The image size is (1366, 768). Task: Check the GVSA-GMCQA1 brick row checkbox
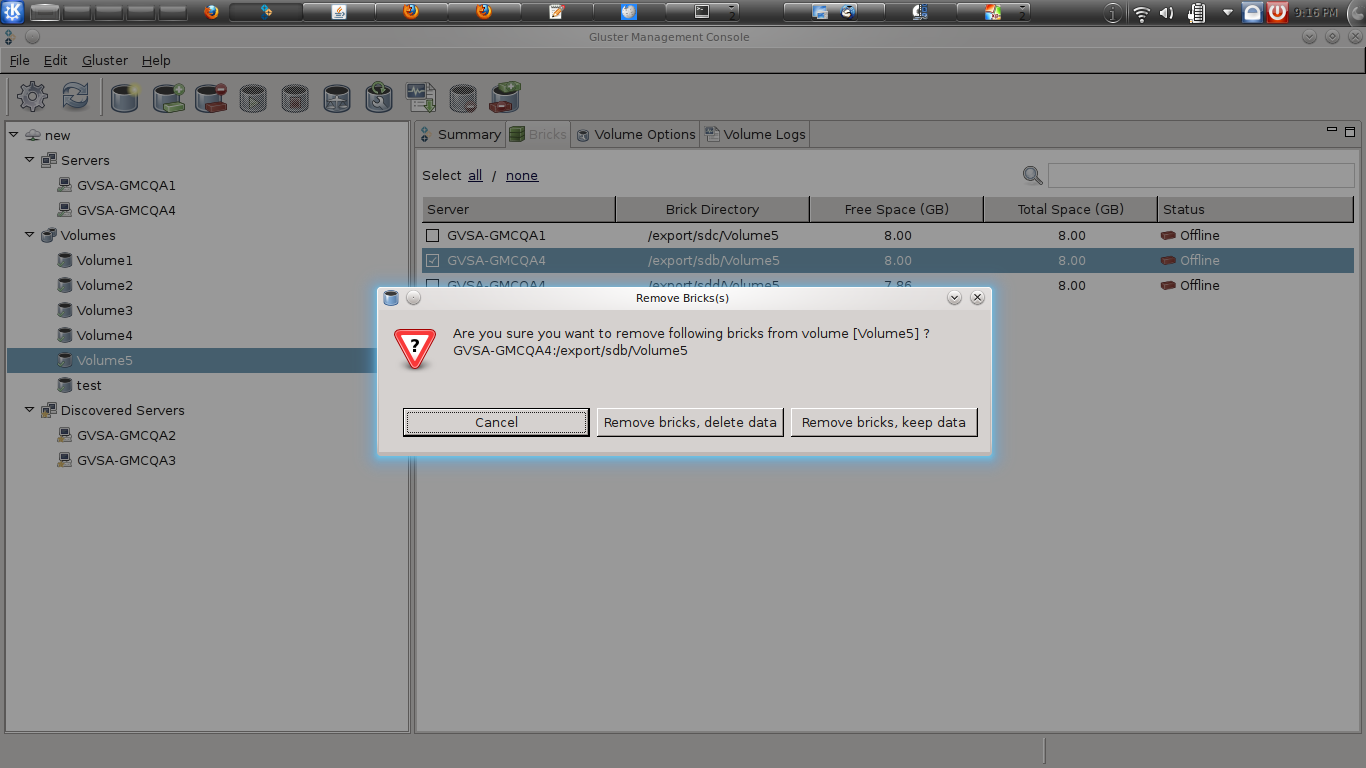point(432,236)
